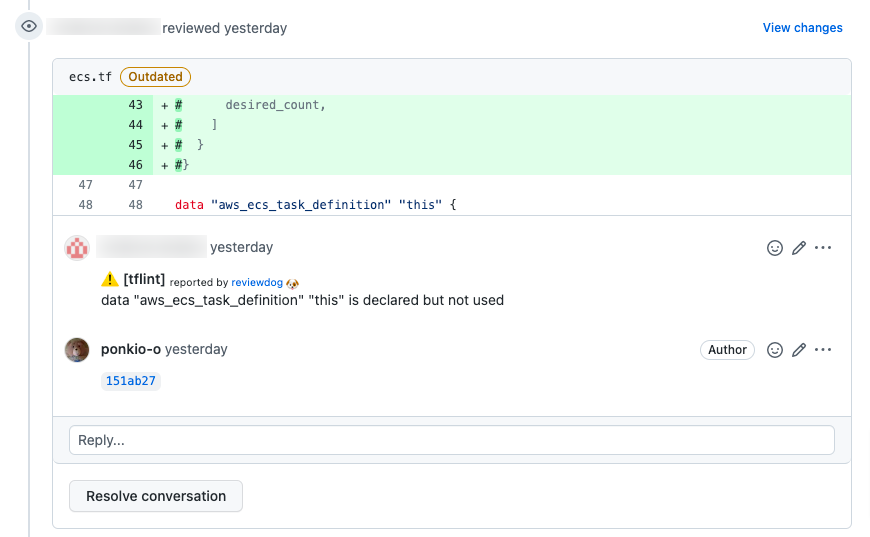Click line number 46 in the diff
The width and height of the screenshot is (870, 537).
(135, 165)
